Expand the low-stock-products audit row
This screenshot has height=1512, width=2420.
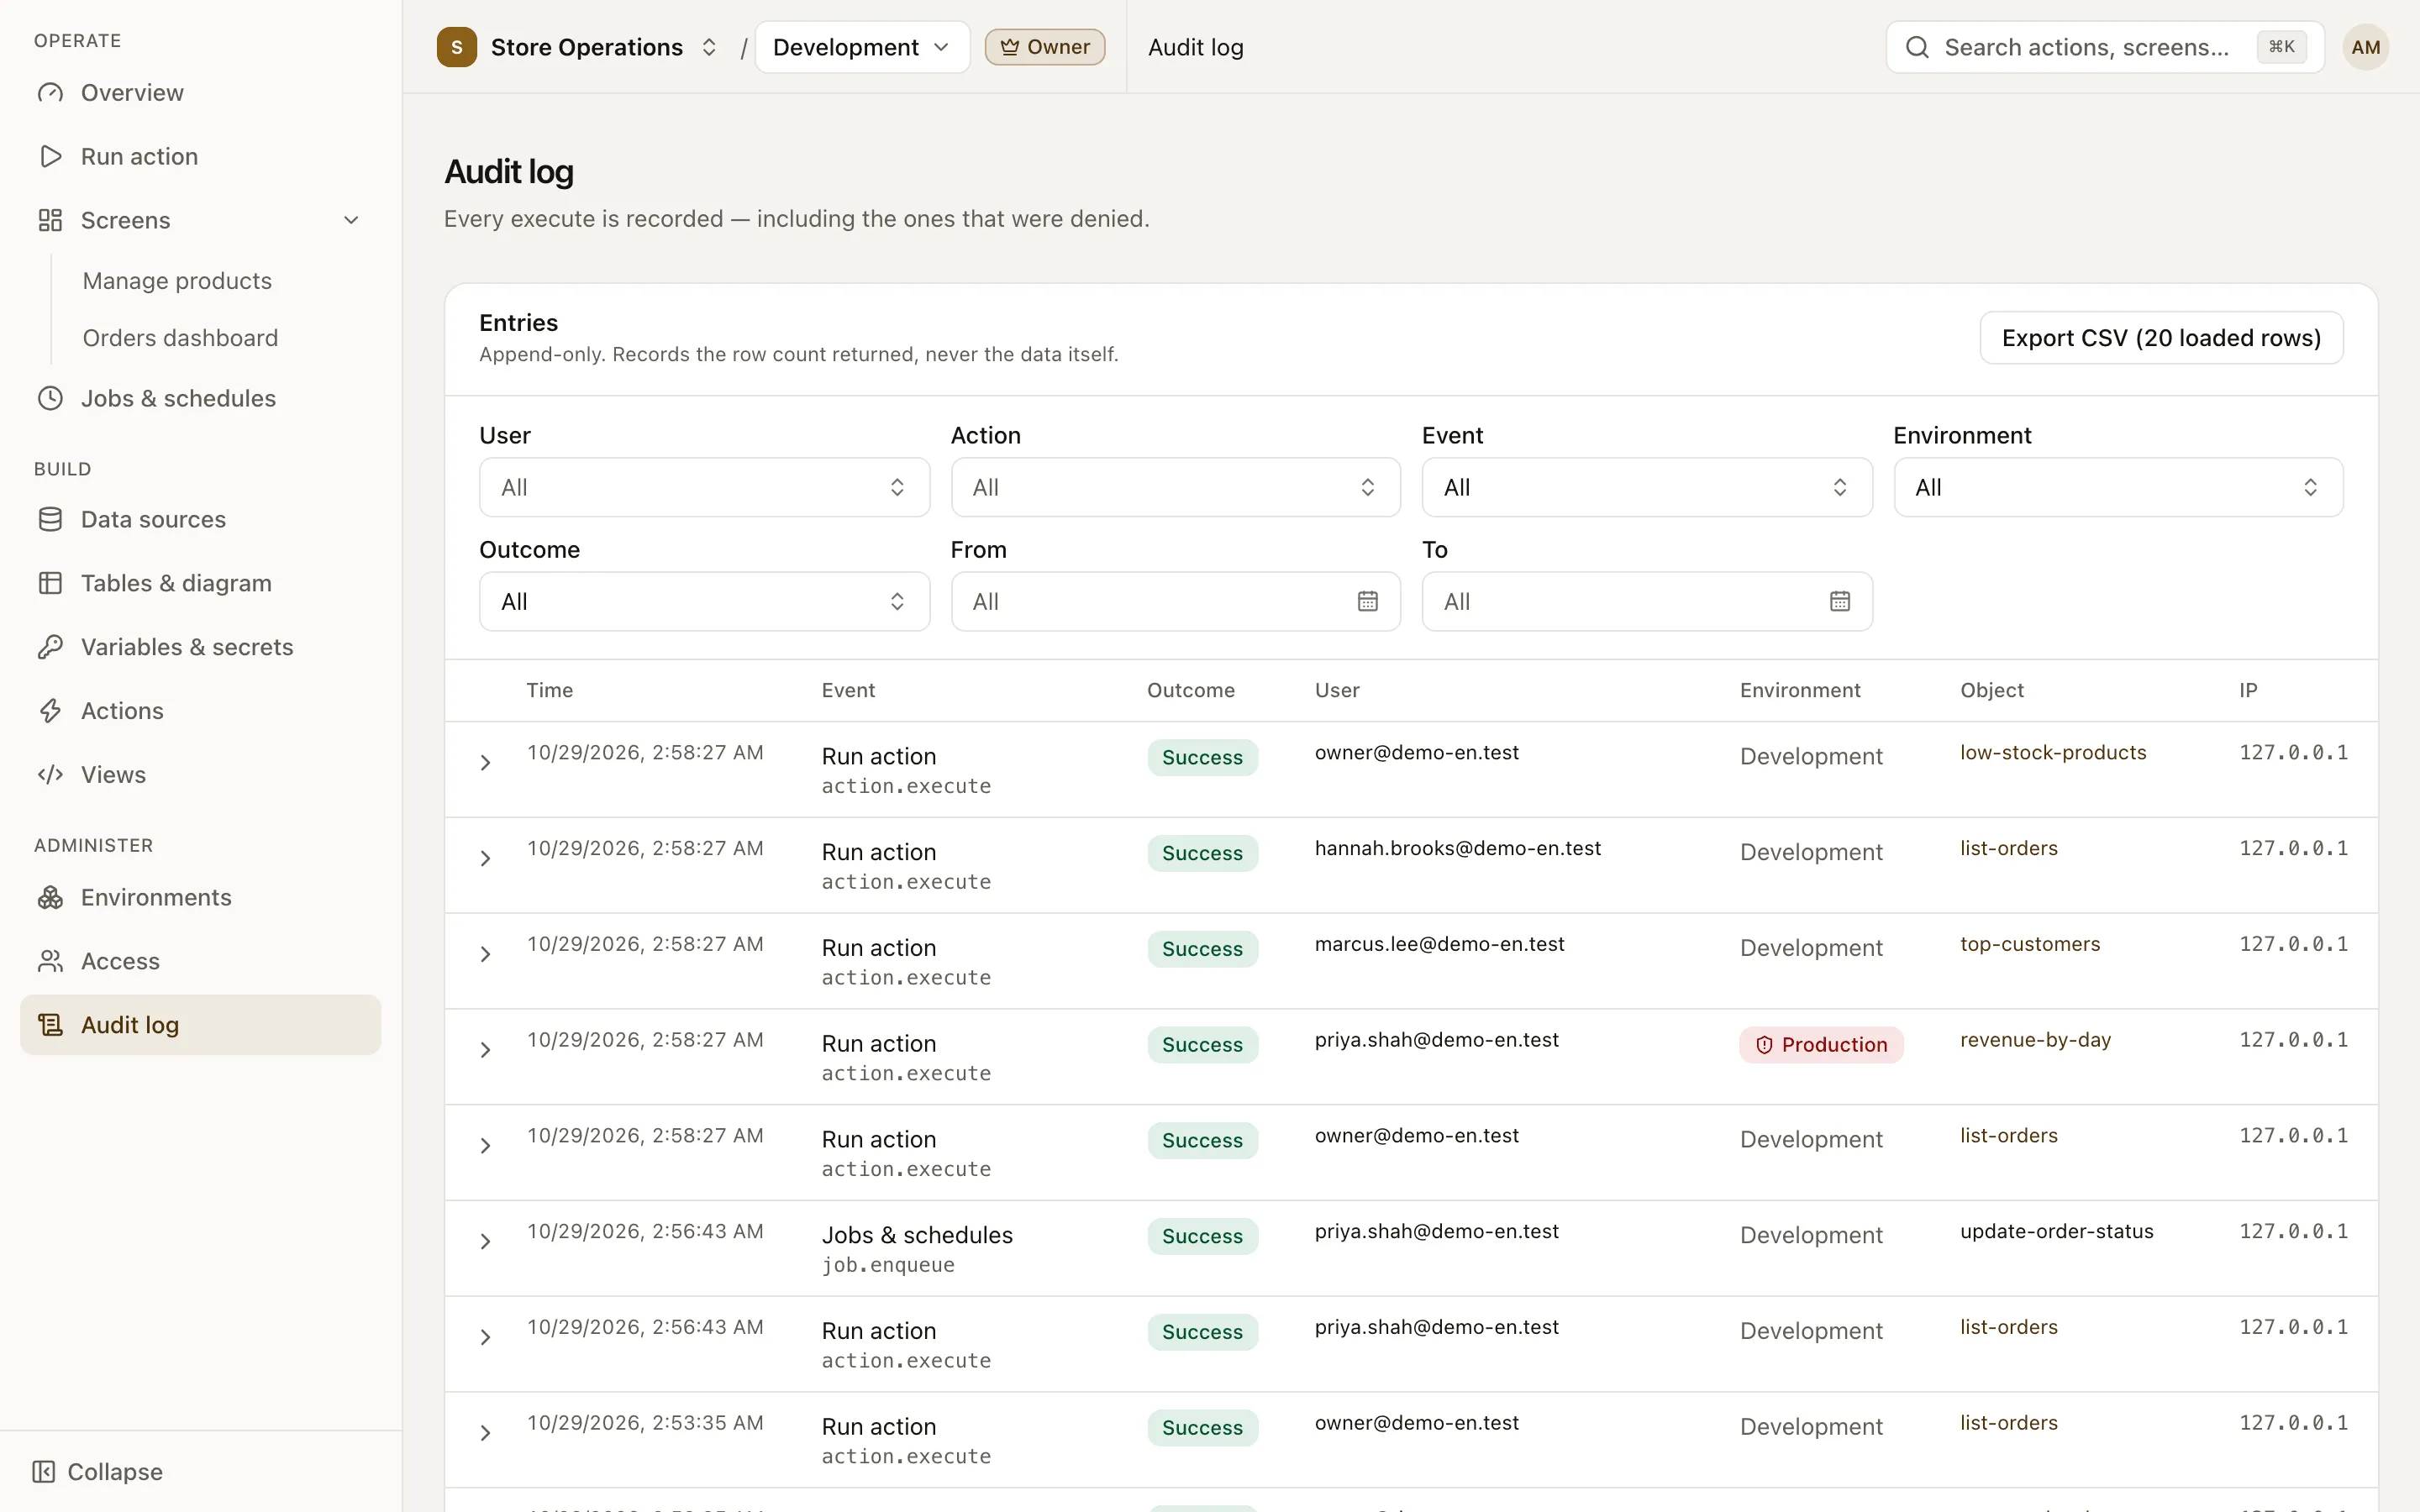[485, 763]
